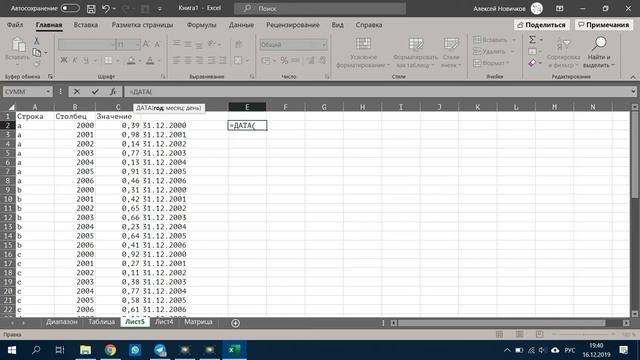Image resolution: width=640 pixels, height=360 pixels.
Task: Click the Поиск search box
Action: click(x=320, y=8)
